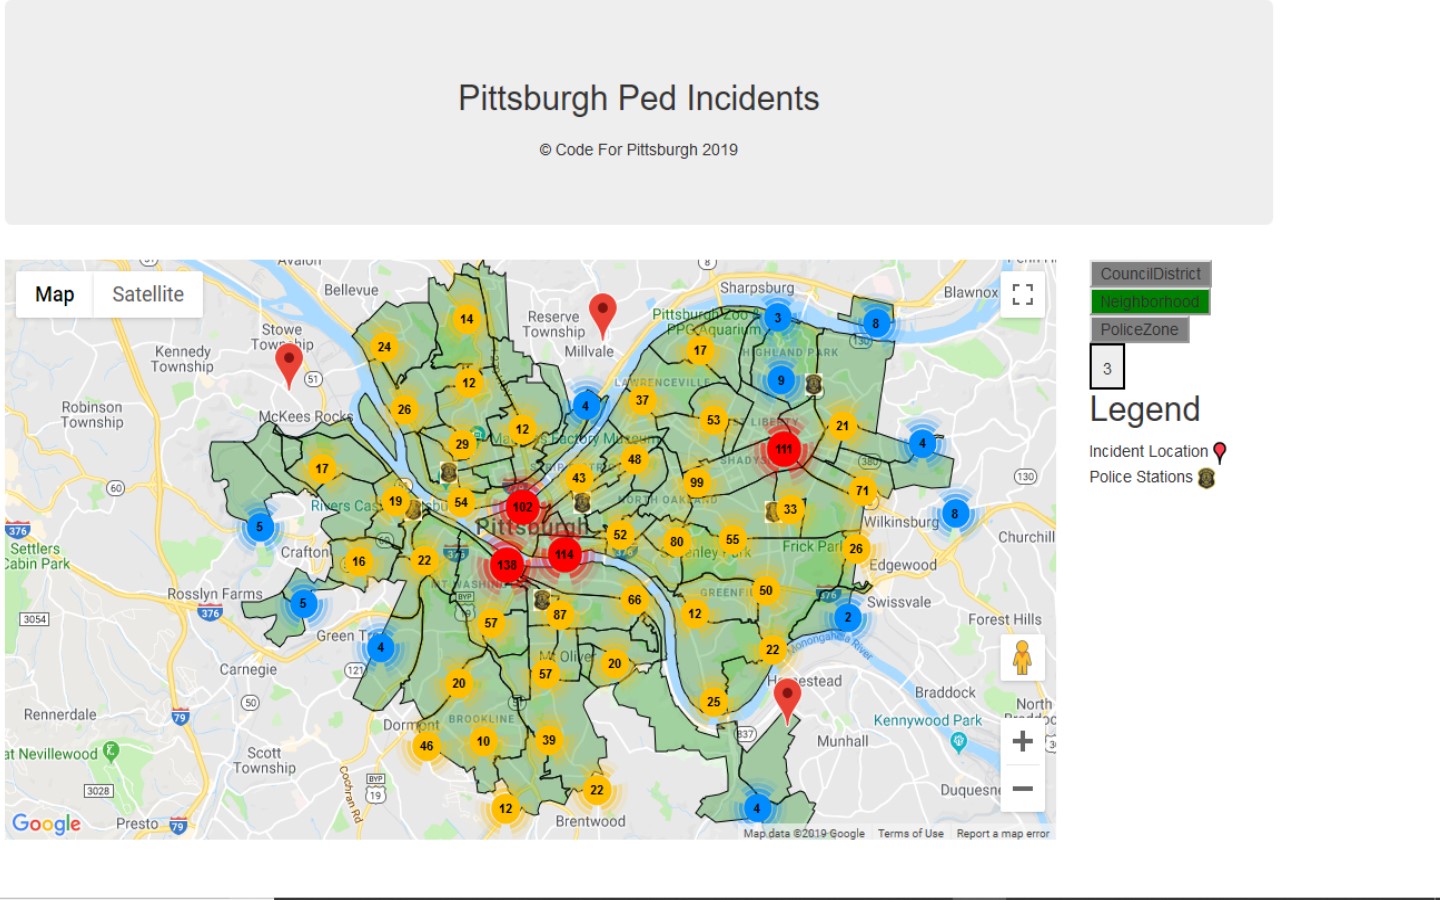Viewport: 1440px width, 900px height.
Task: Zoom in using the plus control
Action: [1023, 740]
